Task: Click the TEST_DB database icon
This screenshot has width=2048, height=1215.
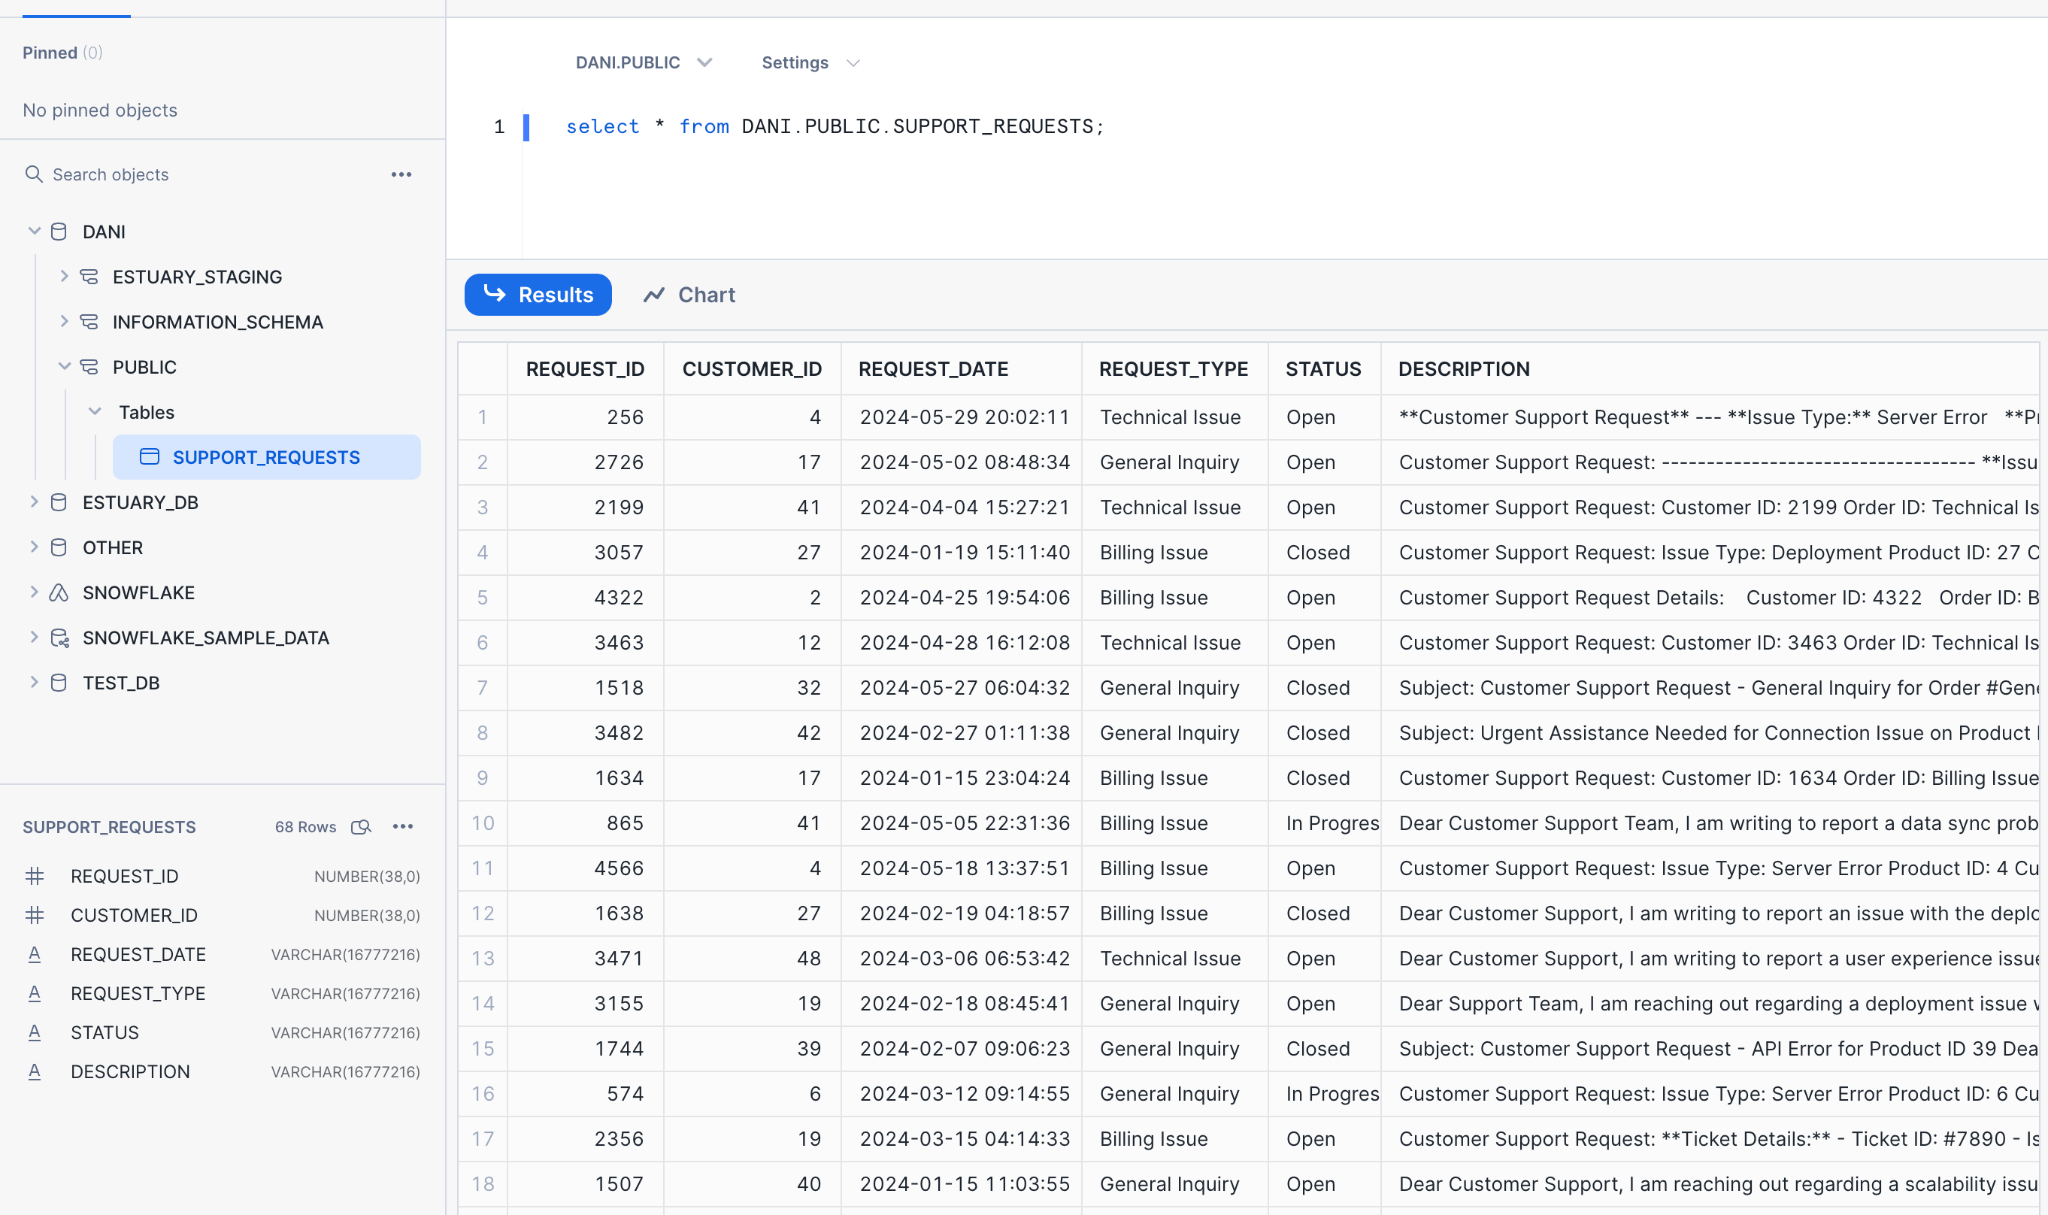Action: (x=59, y=682)
